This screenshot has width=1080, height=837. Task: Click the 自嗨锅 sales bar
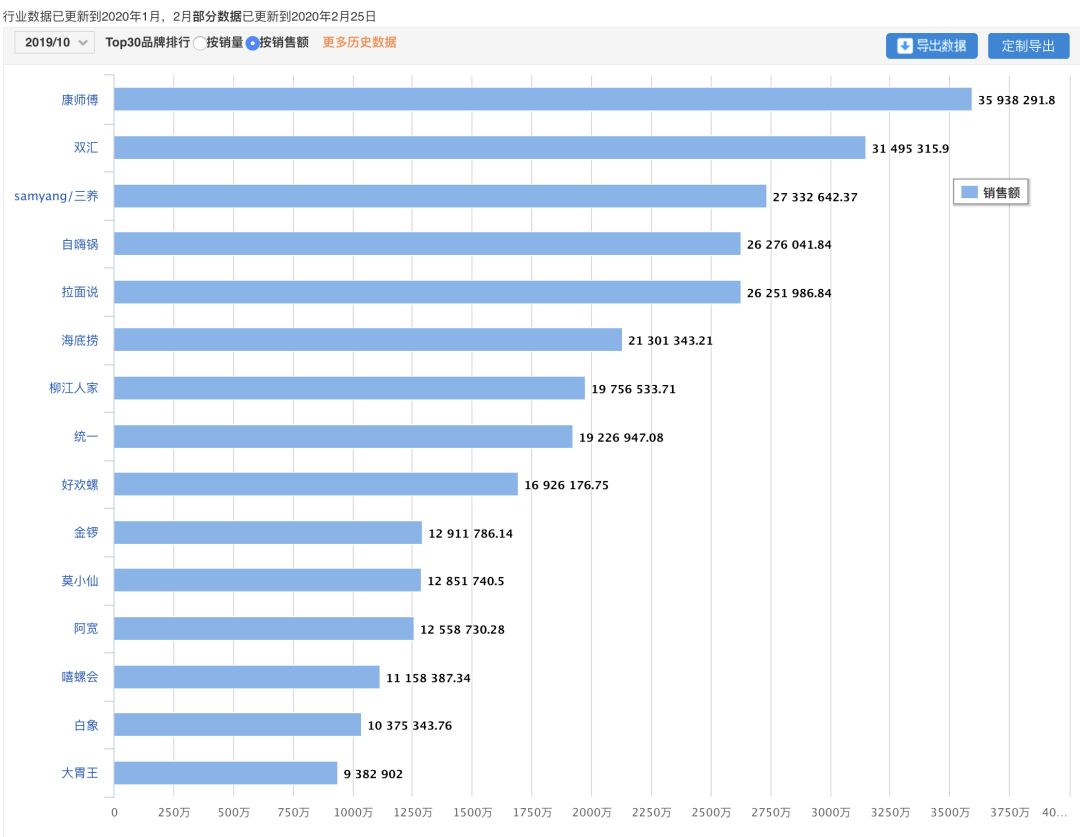(427, 244)
